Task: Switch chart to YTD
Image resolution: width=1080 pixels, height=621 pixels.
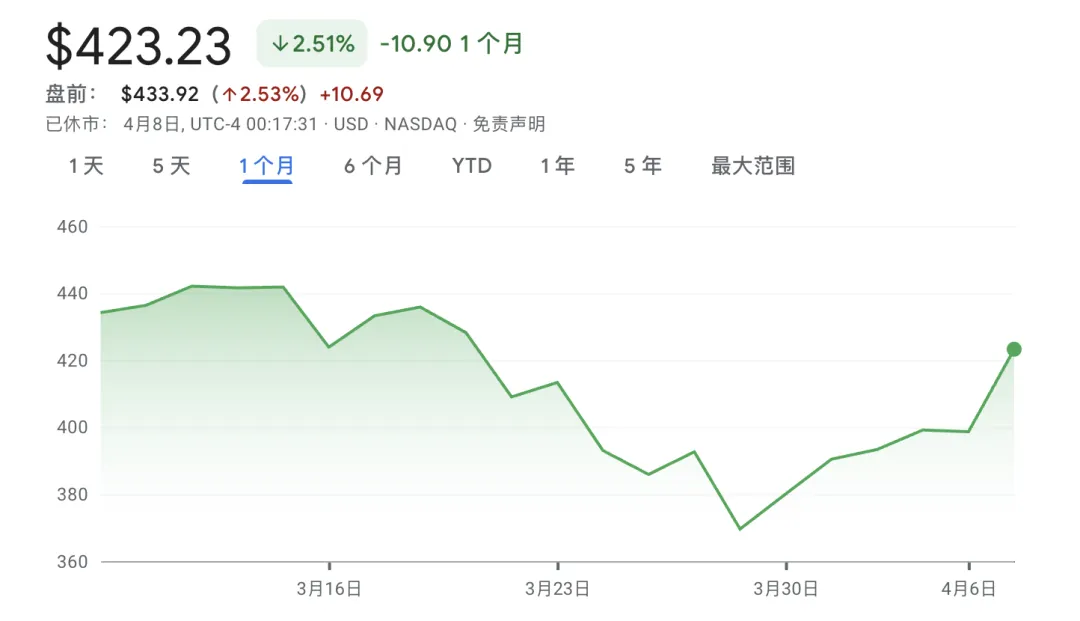Action: click(x=472, y=166)
